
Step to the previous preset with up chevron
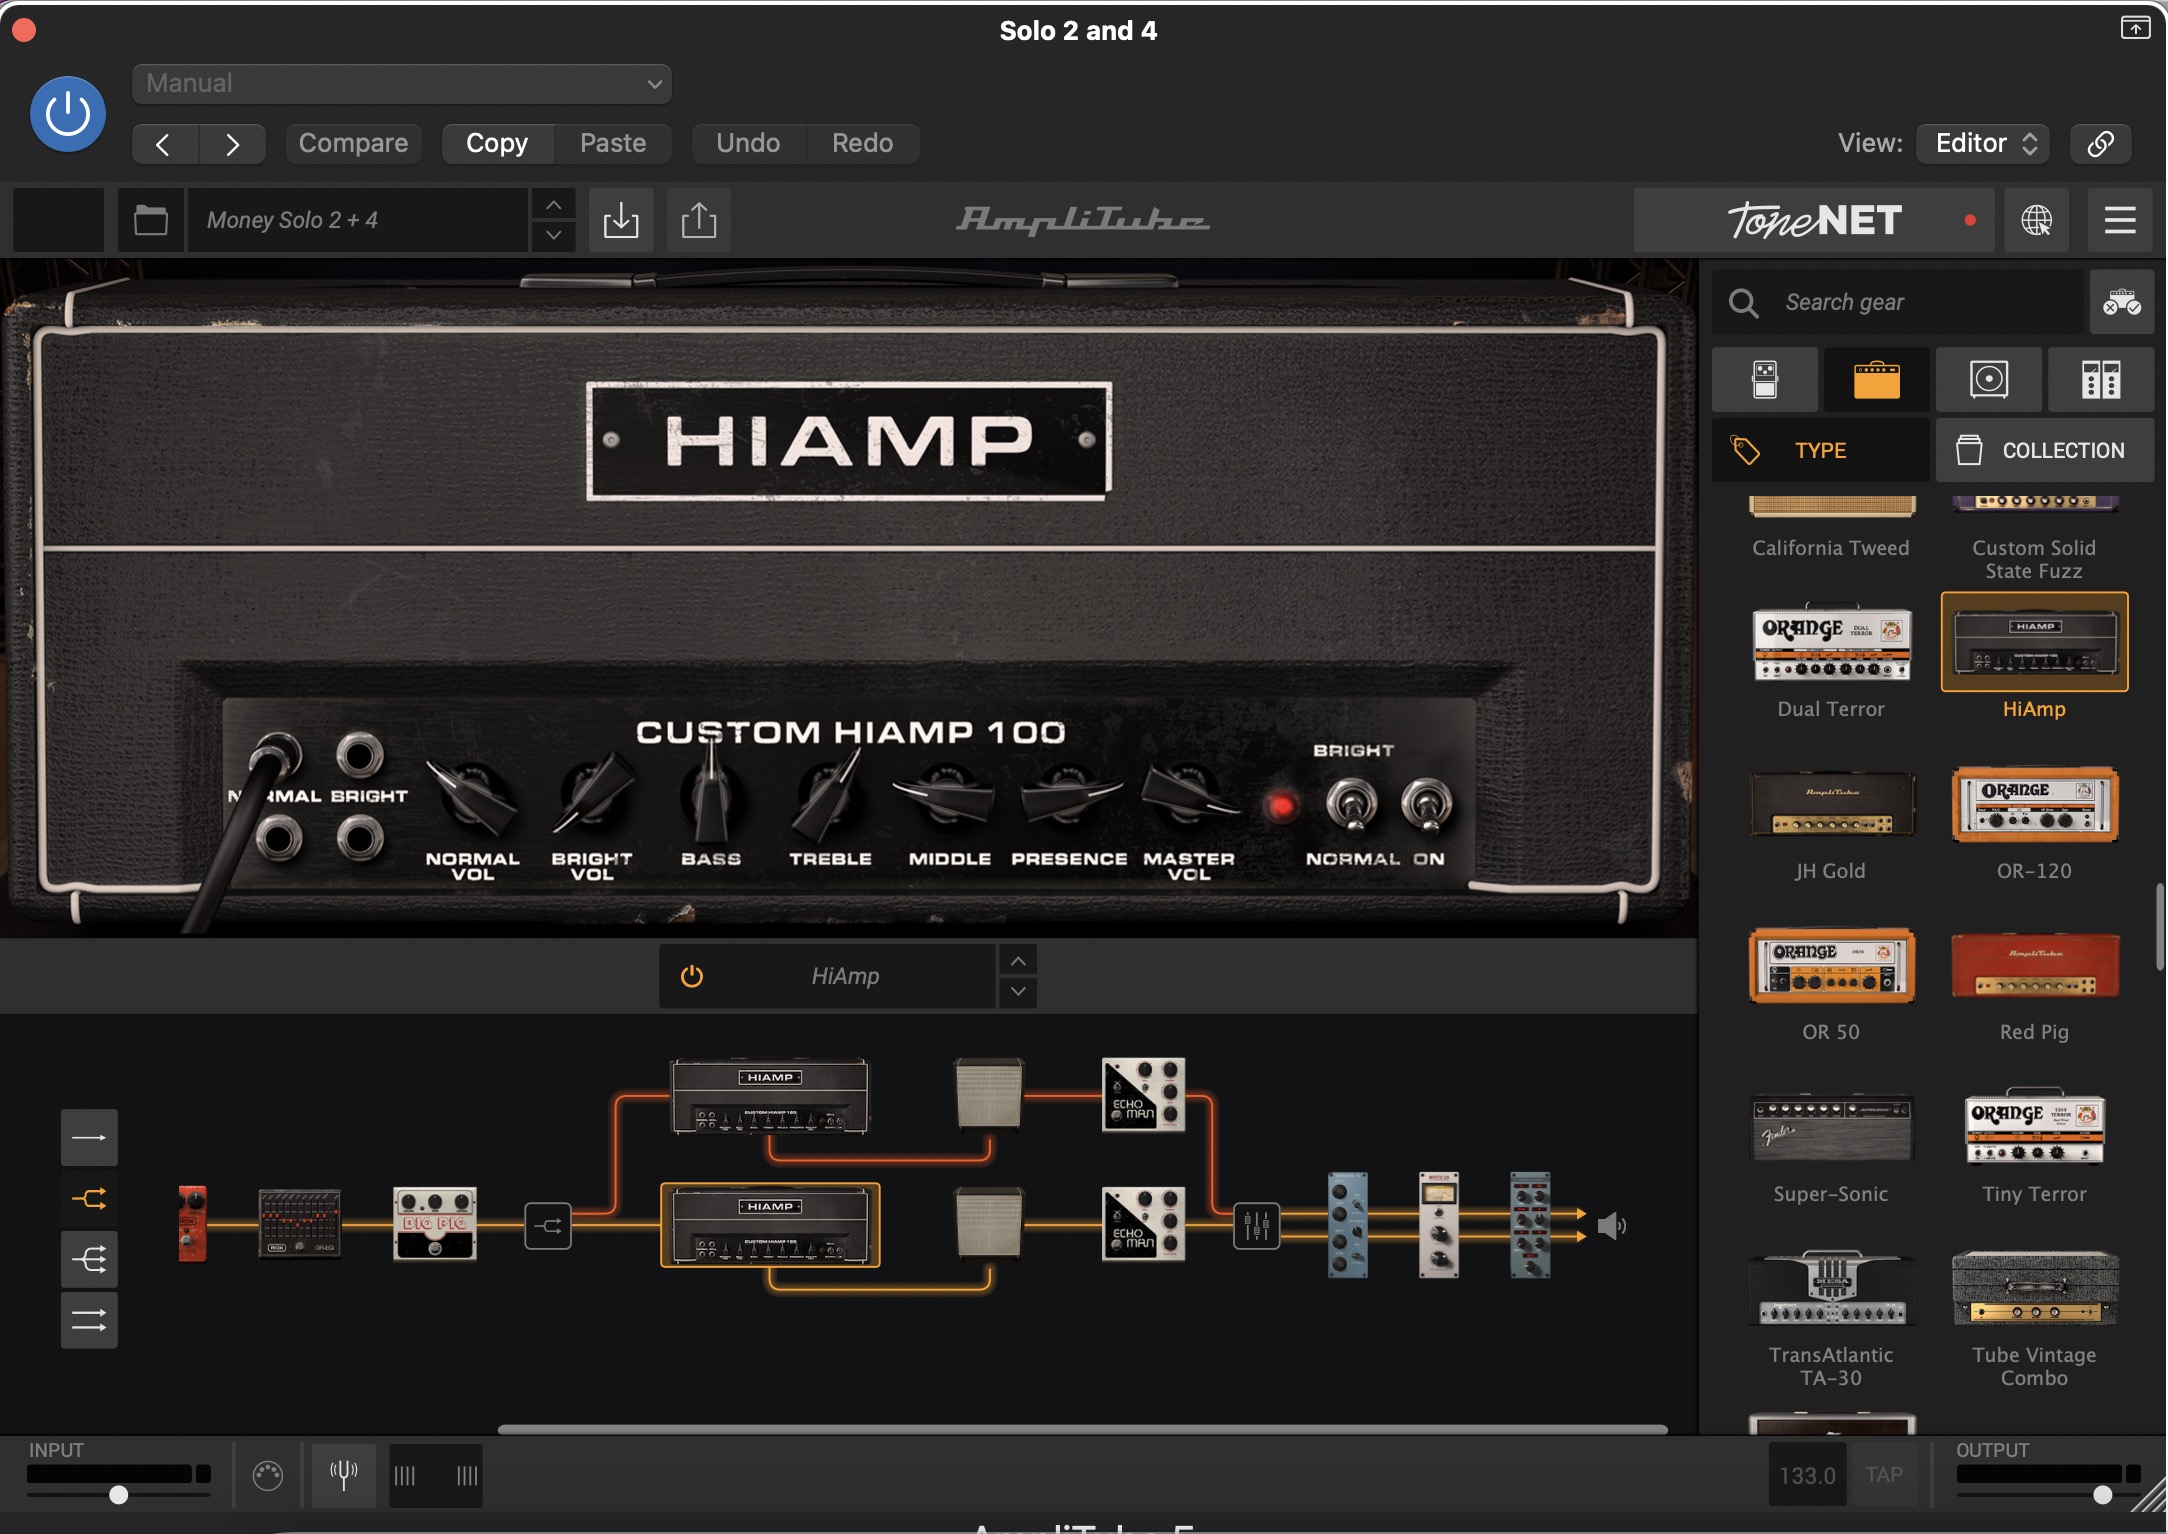pos(553,205)
